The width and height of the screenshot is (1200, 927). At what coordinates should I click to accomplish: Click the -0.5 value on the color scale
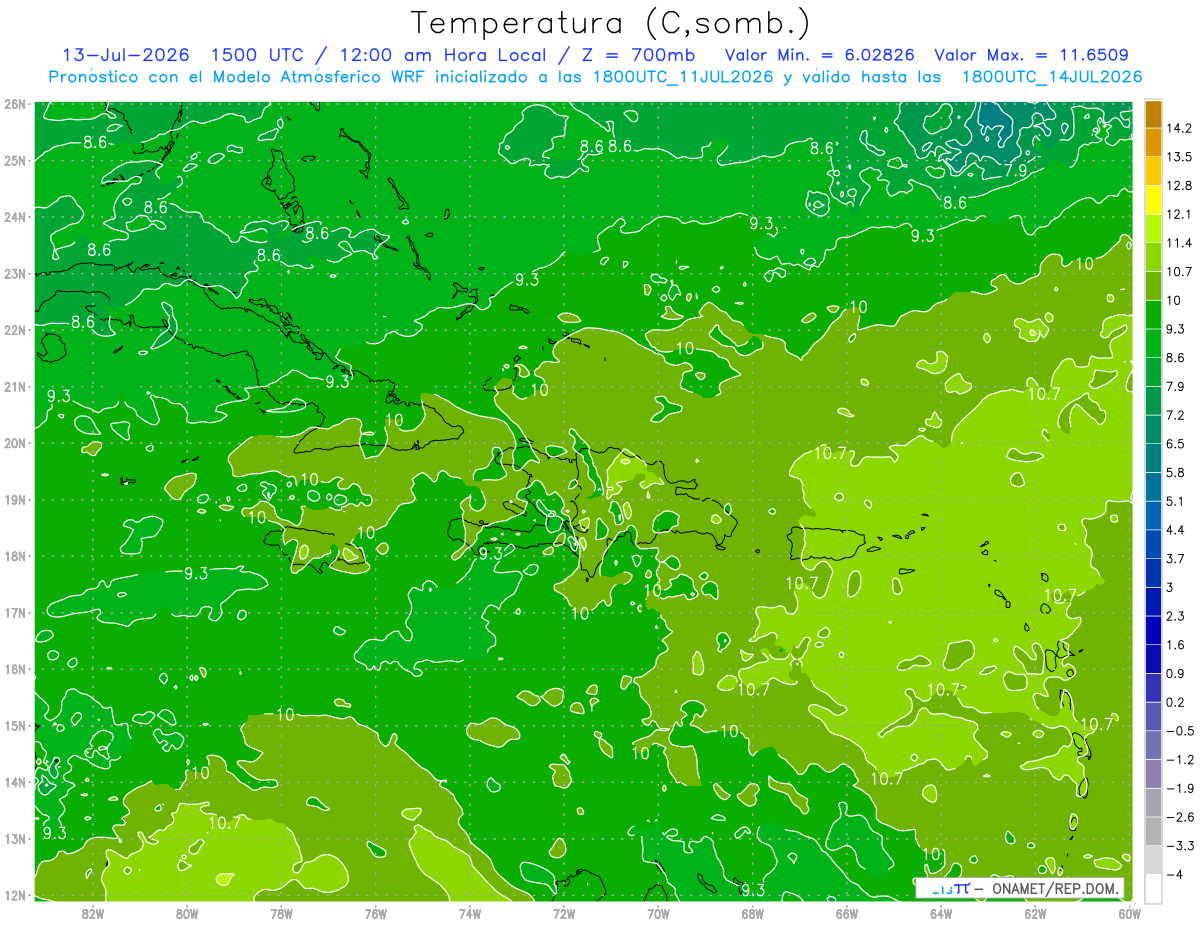click(1180, 731)
